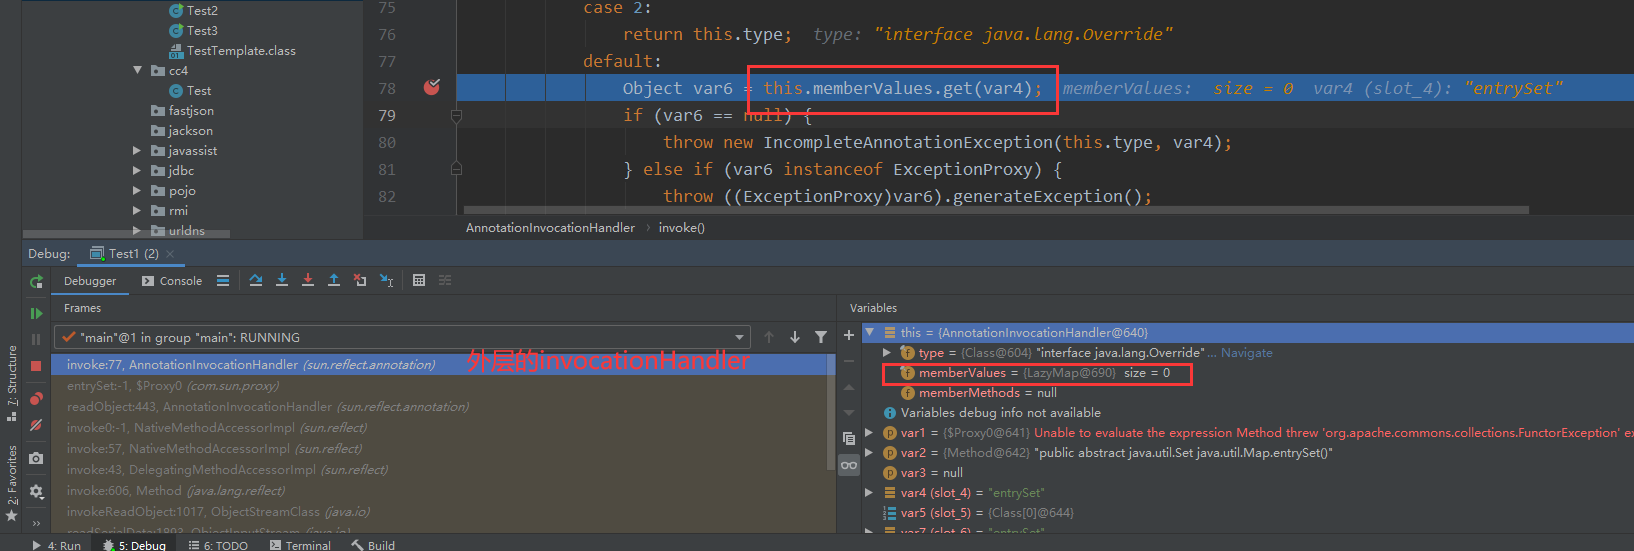
Task: Click the Navigate link
Action: 1247,353
